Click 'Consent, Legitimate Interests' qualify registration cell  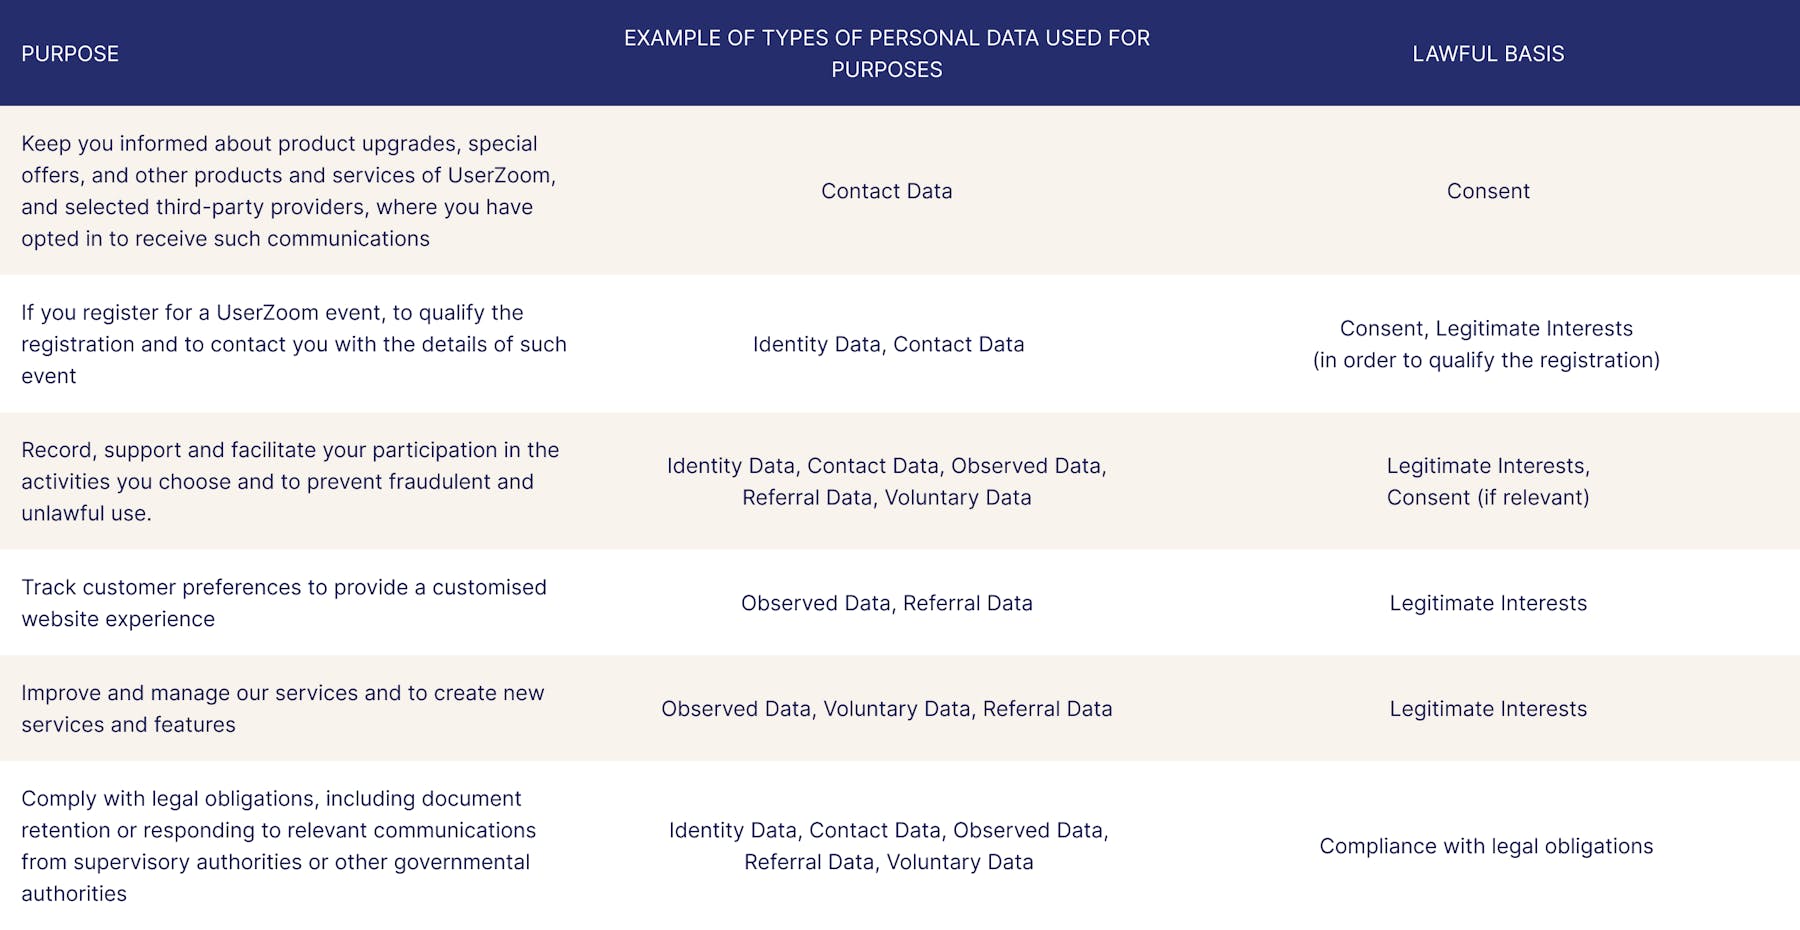[x=1486, y=344]
